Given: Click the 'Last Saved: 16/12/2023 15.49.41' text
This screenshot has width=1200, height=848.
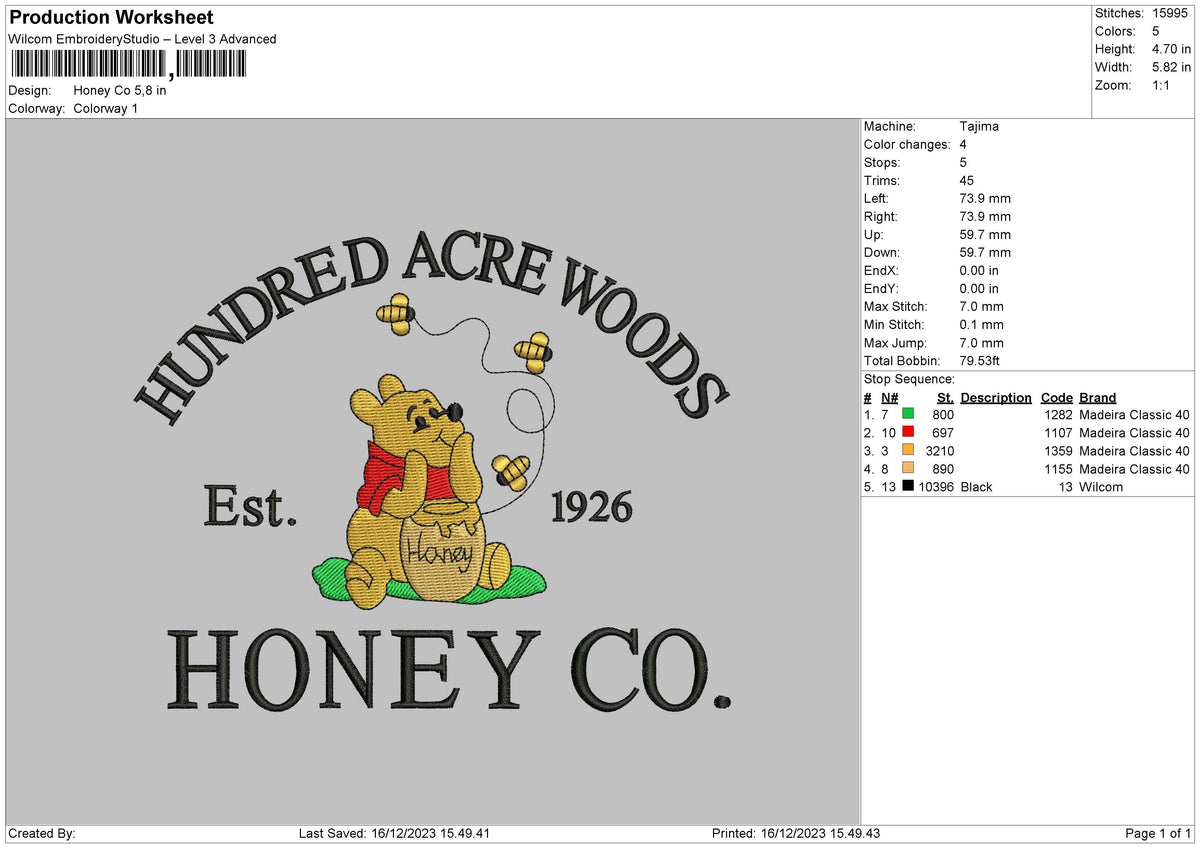Looking at the screenshot, I should [x=394, y=833].
